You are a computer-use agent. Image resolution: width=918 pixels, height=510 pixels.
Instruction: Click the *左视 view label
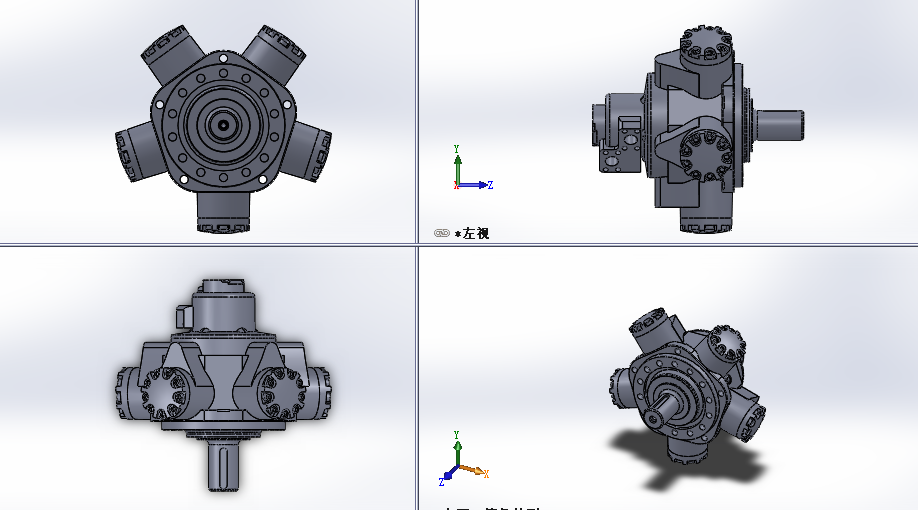click(x=472, y=234)
